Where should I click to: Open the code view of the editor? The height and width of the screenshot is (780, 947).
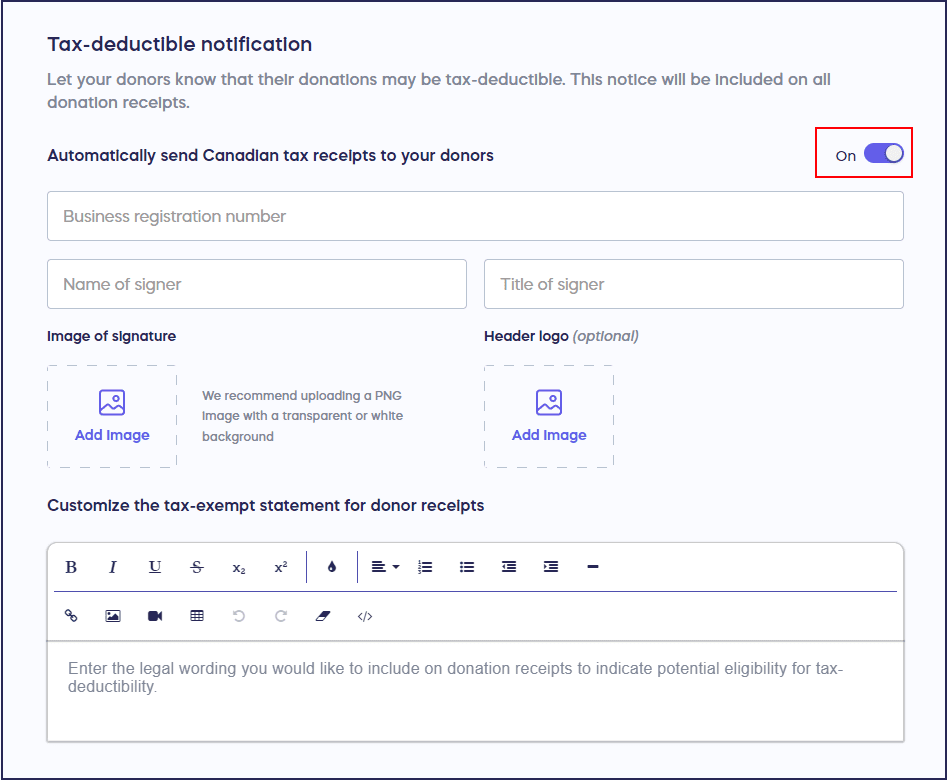tap(365, 616)
